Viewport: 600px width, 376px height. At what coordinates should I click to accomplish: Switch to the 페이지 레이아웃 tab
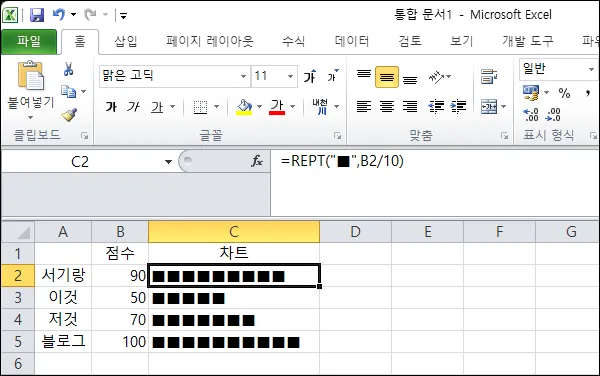(x=210, y=41)
